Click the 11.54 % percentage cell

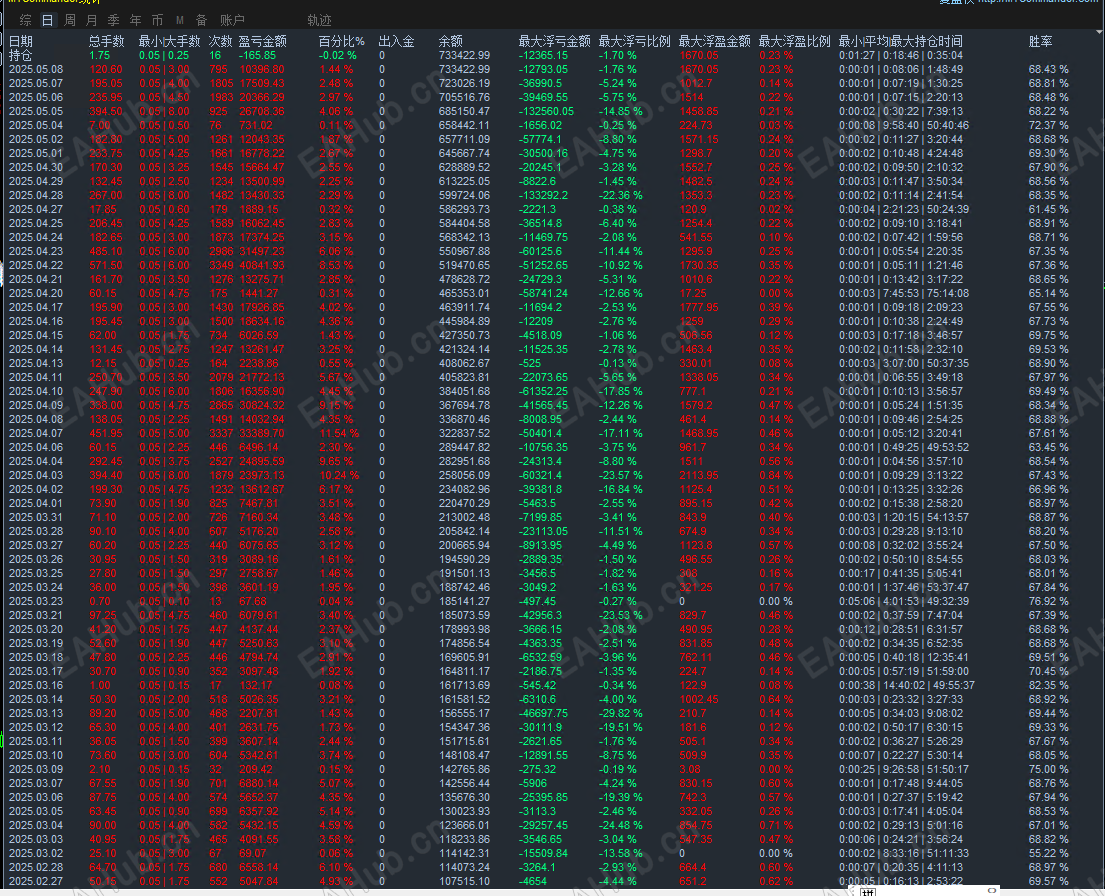340,433
